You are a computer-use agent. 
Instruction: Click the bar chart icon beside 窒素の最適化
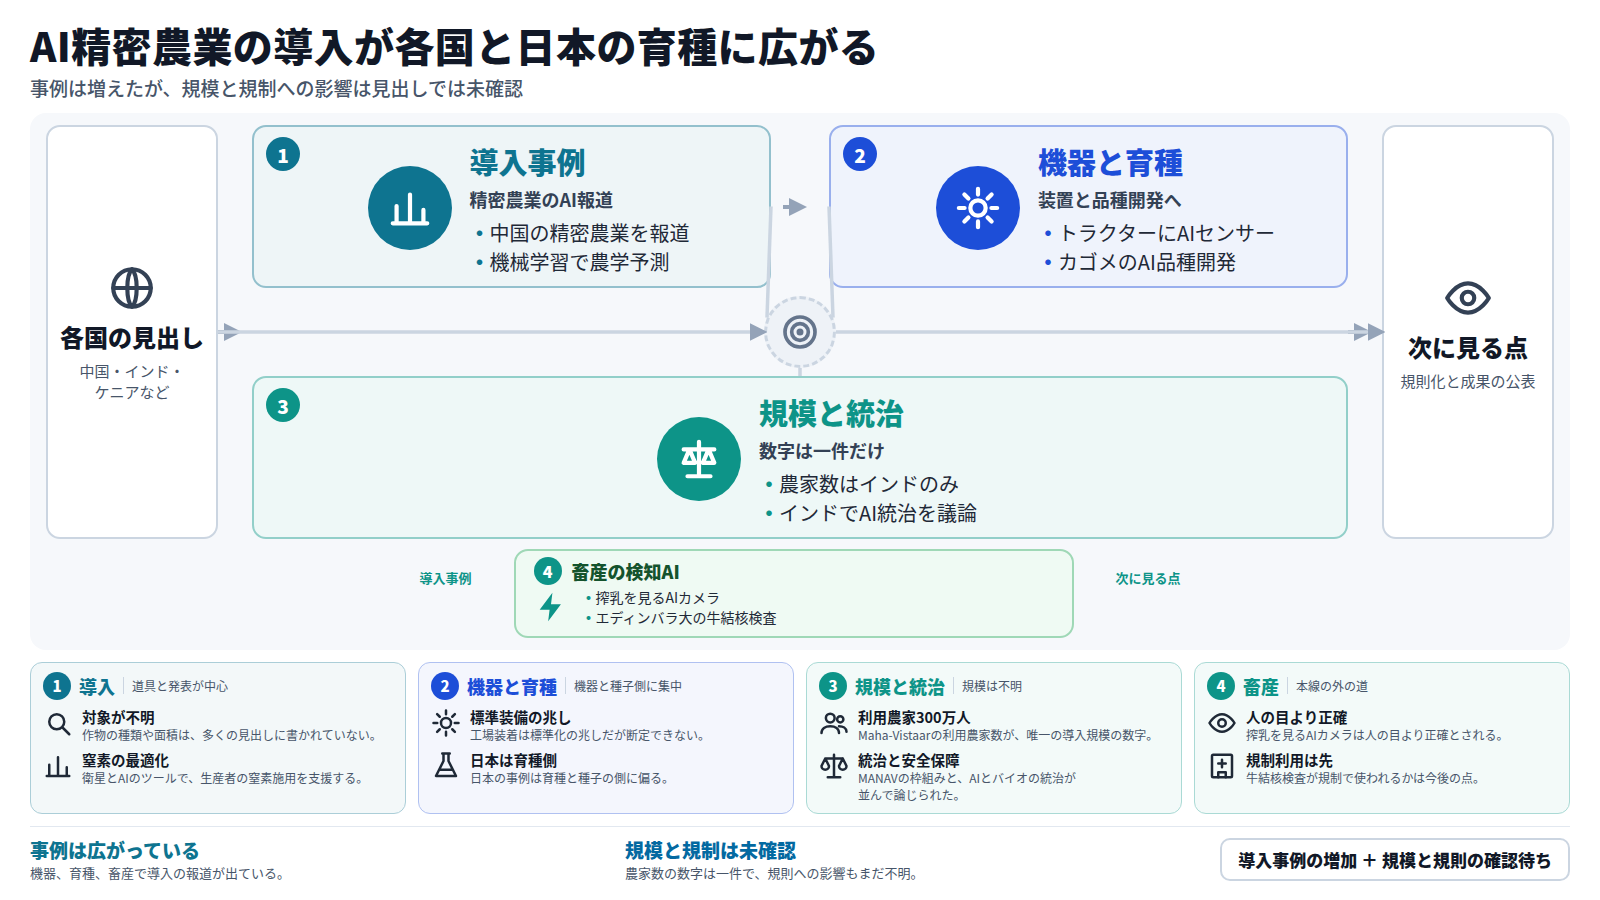tap(58, 767)
